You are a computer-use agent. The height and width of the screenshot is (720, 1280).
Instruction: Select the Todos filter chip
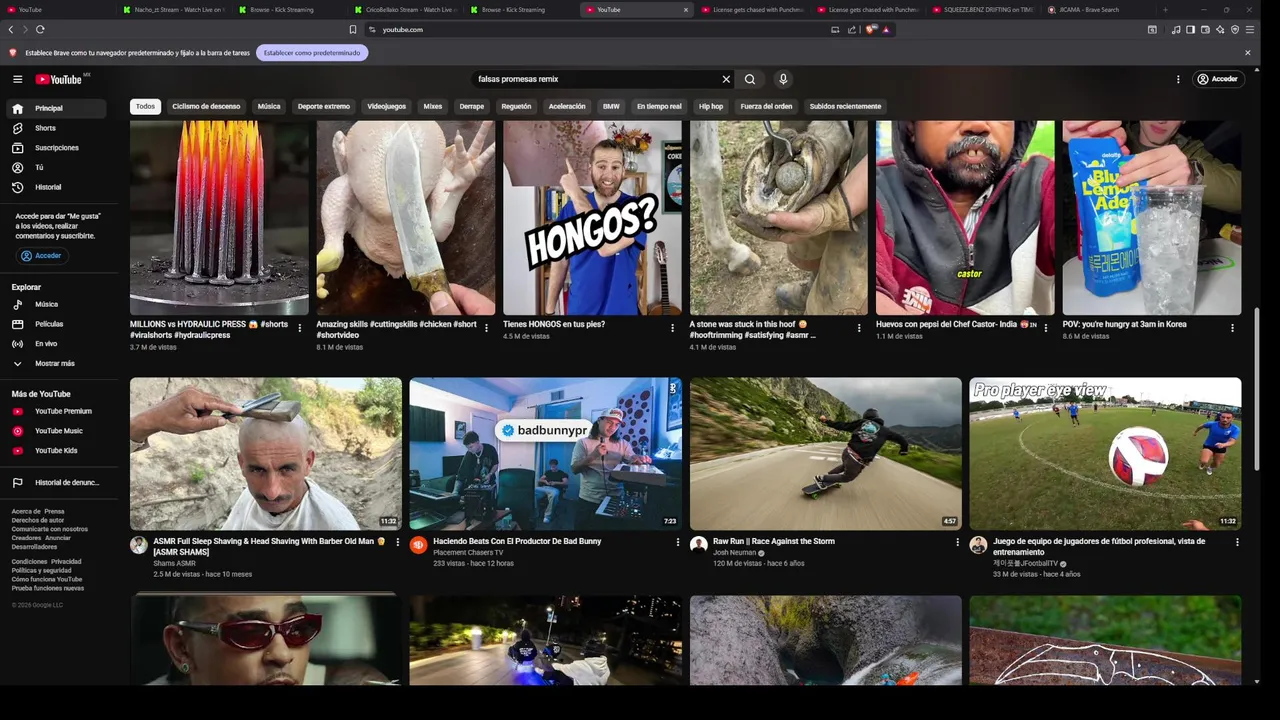pos(146,106)
